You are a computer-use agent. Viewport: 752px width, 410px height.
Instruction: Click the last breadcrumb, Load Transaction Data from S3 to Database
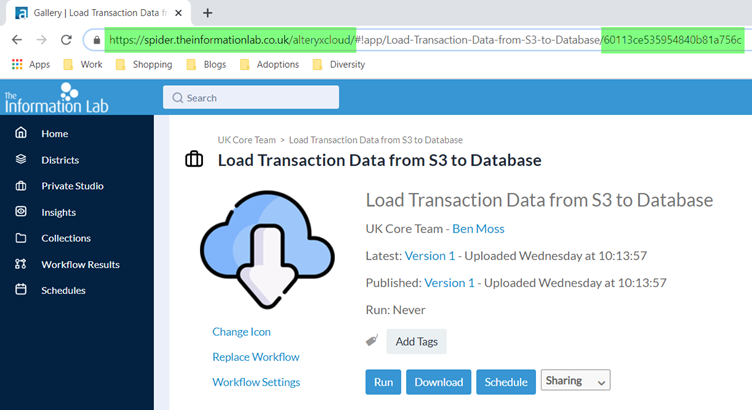(376, 140)
